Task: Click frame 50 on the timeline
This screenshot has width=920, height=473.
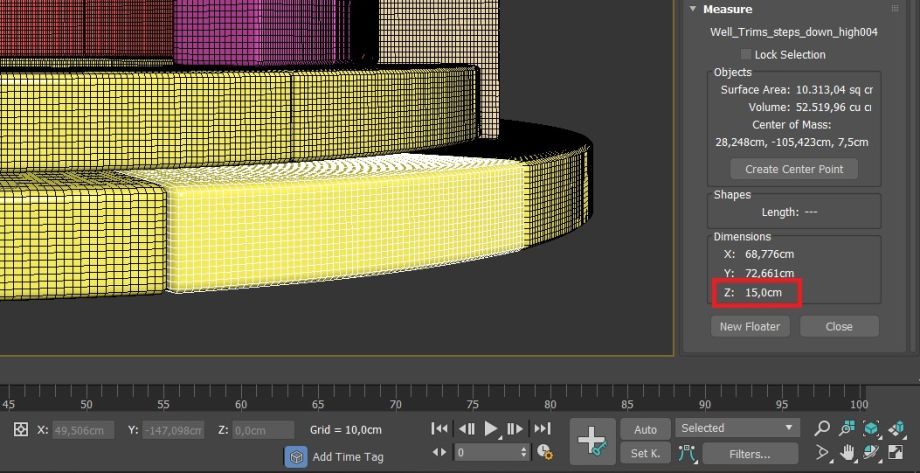Action: point(86,404)
